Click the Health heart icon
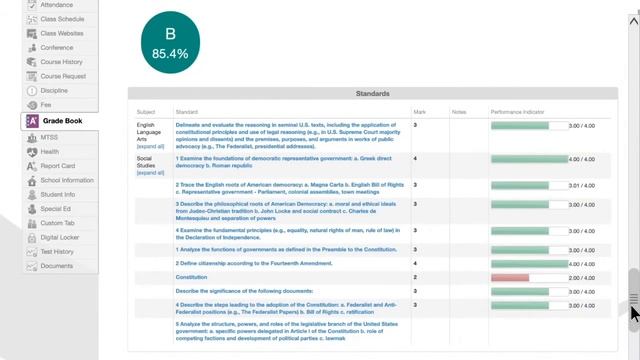This screenshot has width=640, height=360. [x=32, y=152]
